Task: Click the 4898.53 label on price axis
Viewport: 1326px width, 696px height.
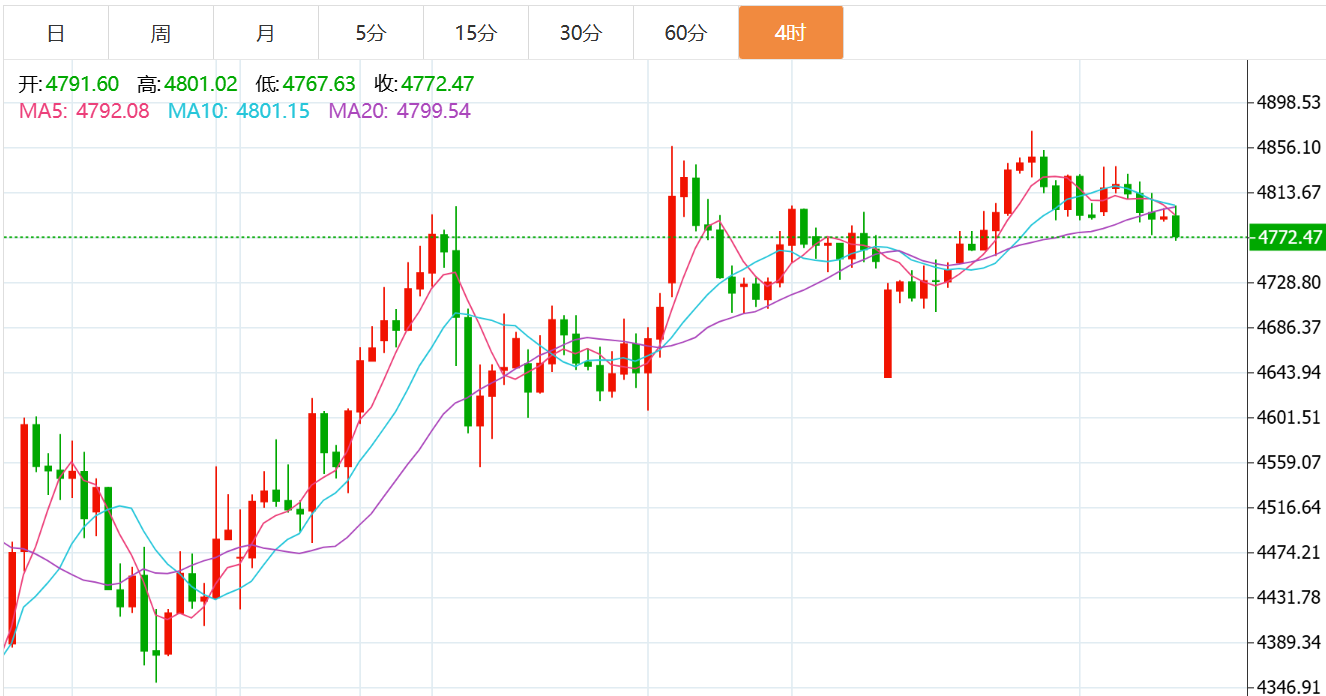Action: [1289, 102]
